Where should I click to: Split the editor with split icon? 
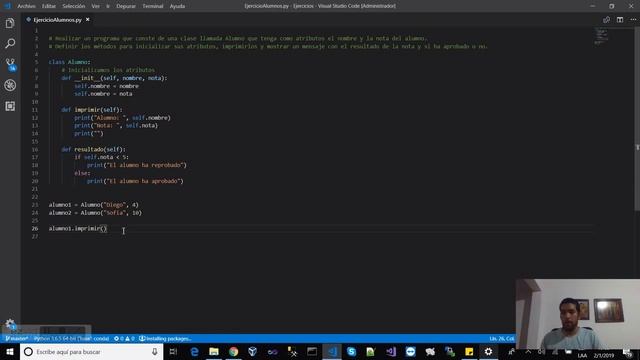click(620, 20)
